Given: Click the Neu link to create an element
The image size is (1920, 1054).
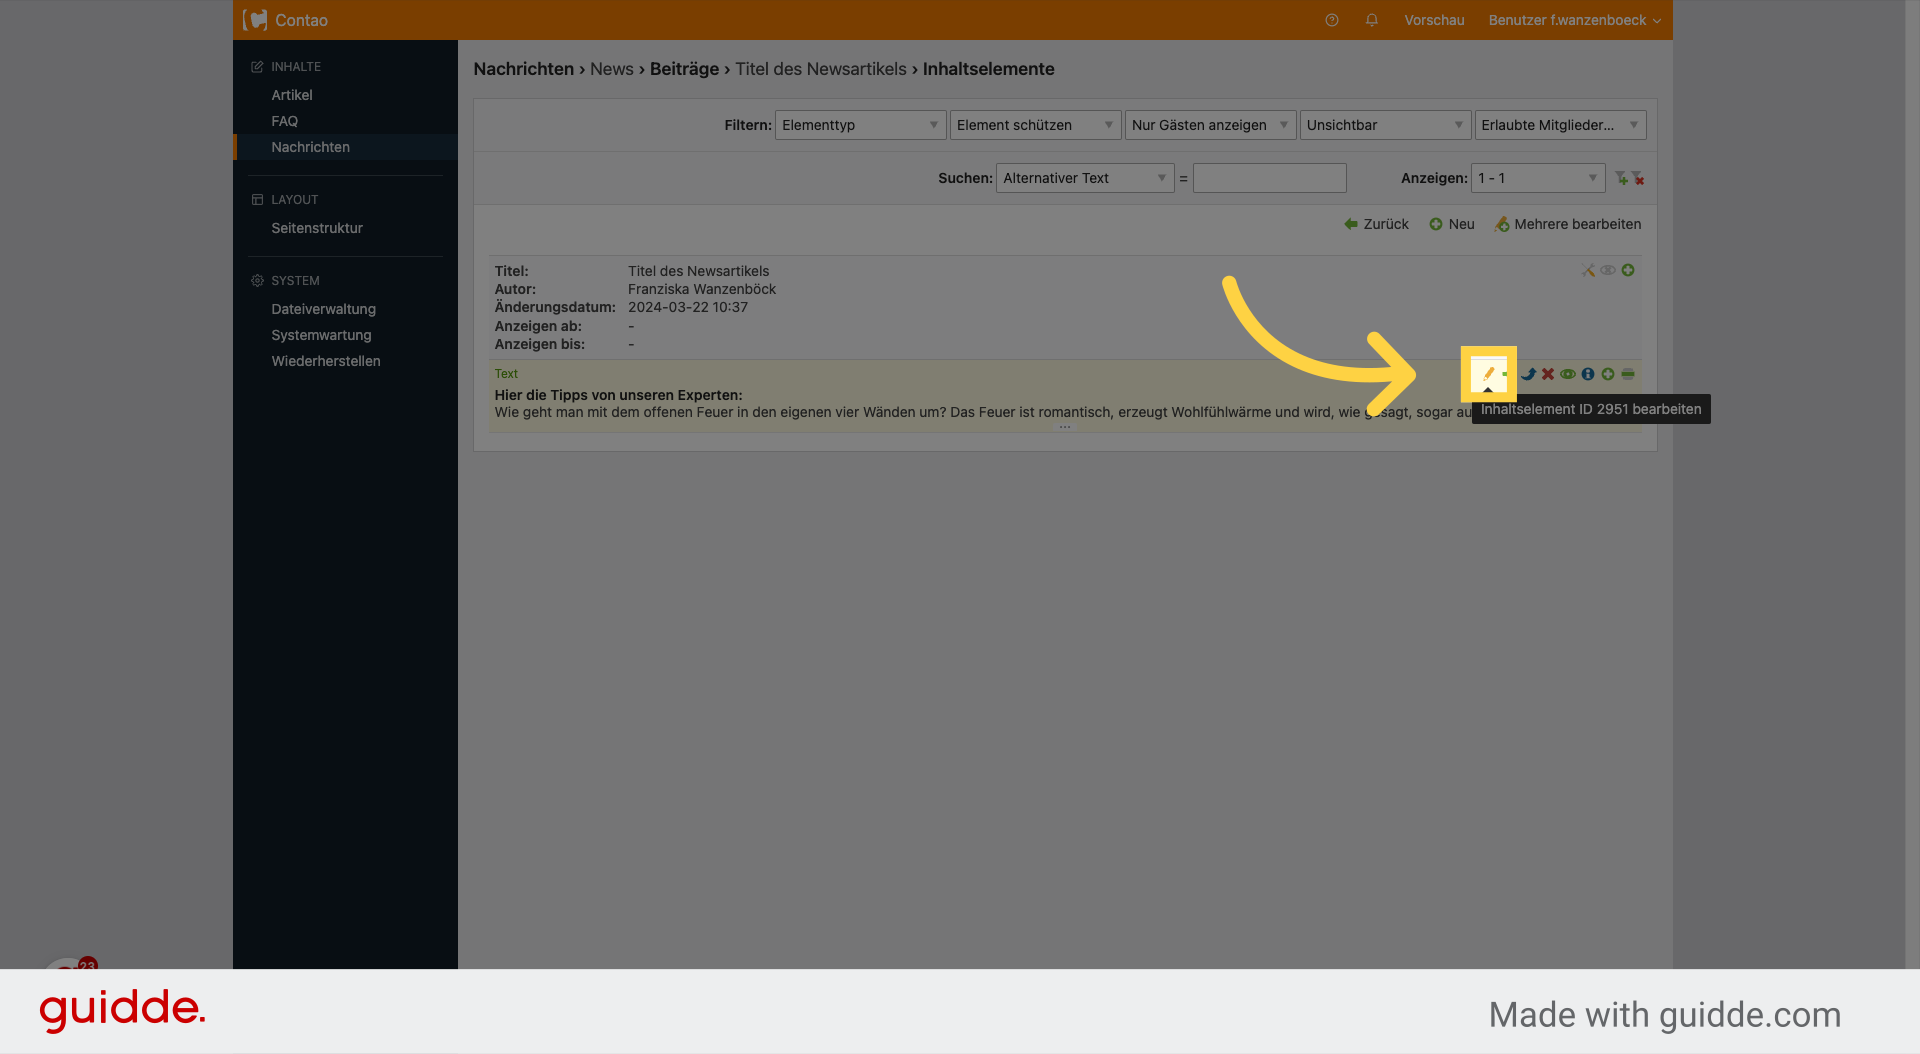Looking at the screenshot, I should coord(1462,224).
